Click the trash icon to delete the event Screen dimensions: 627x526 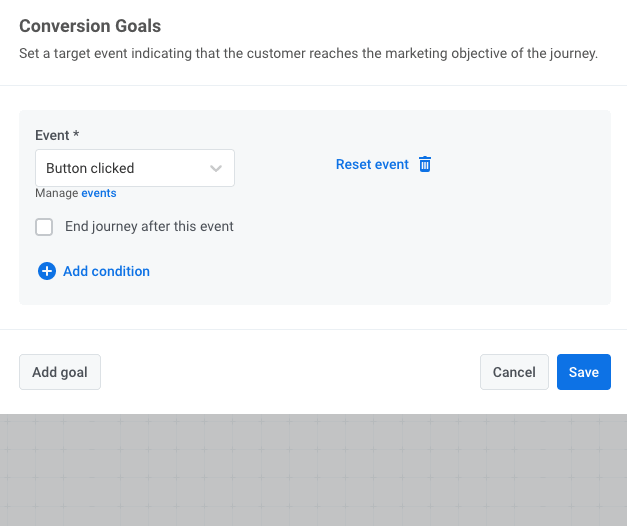point(425,165)
